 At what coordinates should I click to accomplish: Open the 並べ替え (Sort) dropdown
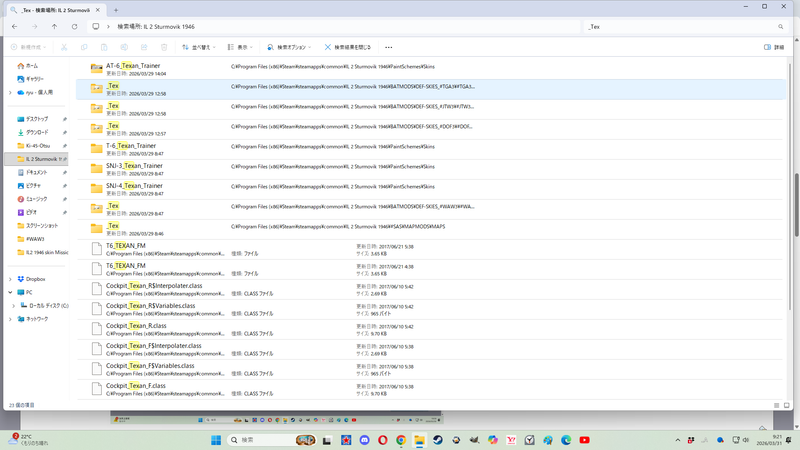pos(199,47)
